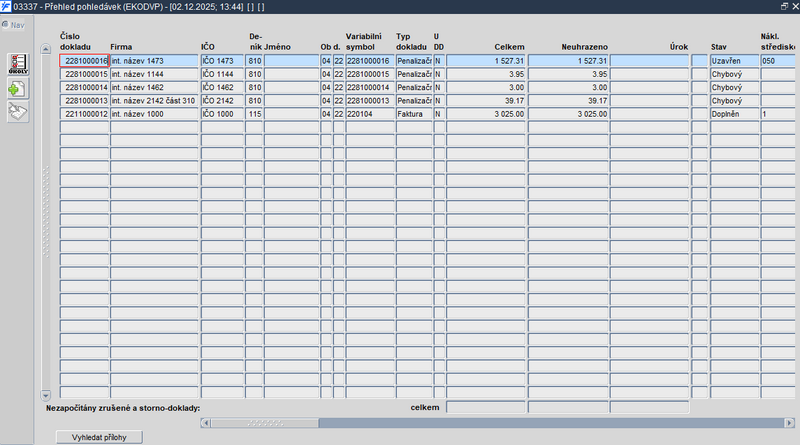
Task: Close the Přehled pohledávek window
Action: pos(795,6)
